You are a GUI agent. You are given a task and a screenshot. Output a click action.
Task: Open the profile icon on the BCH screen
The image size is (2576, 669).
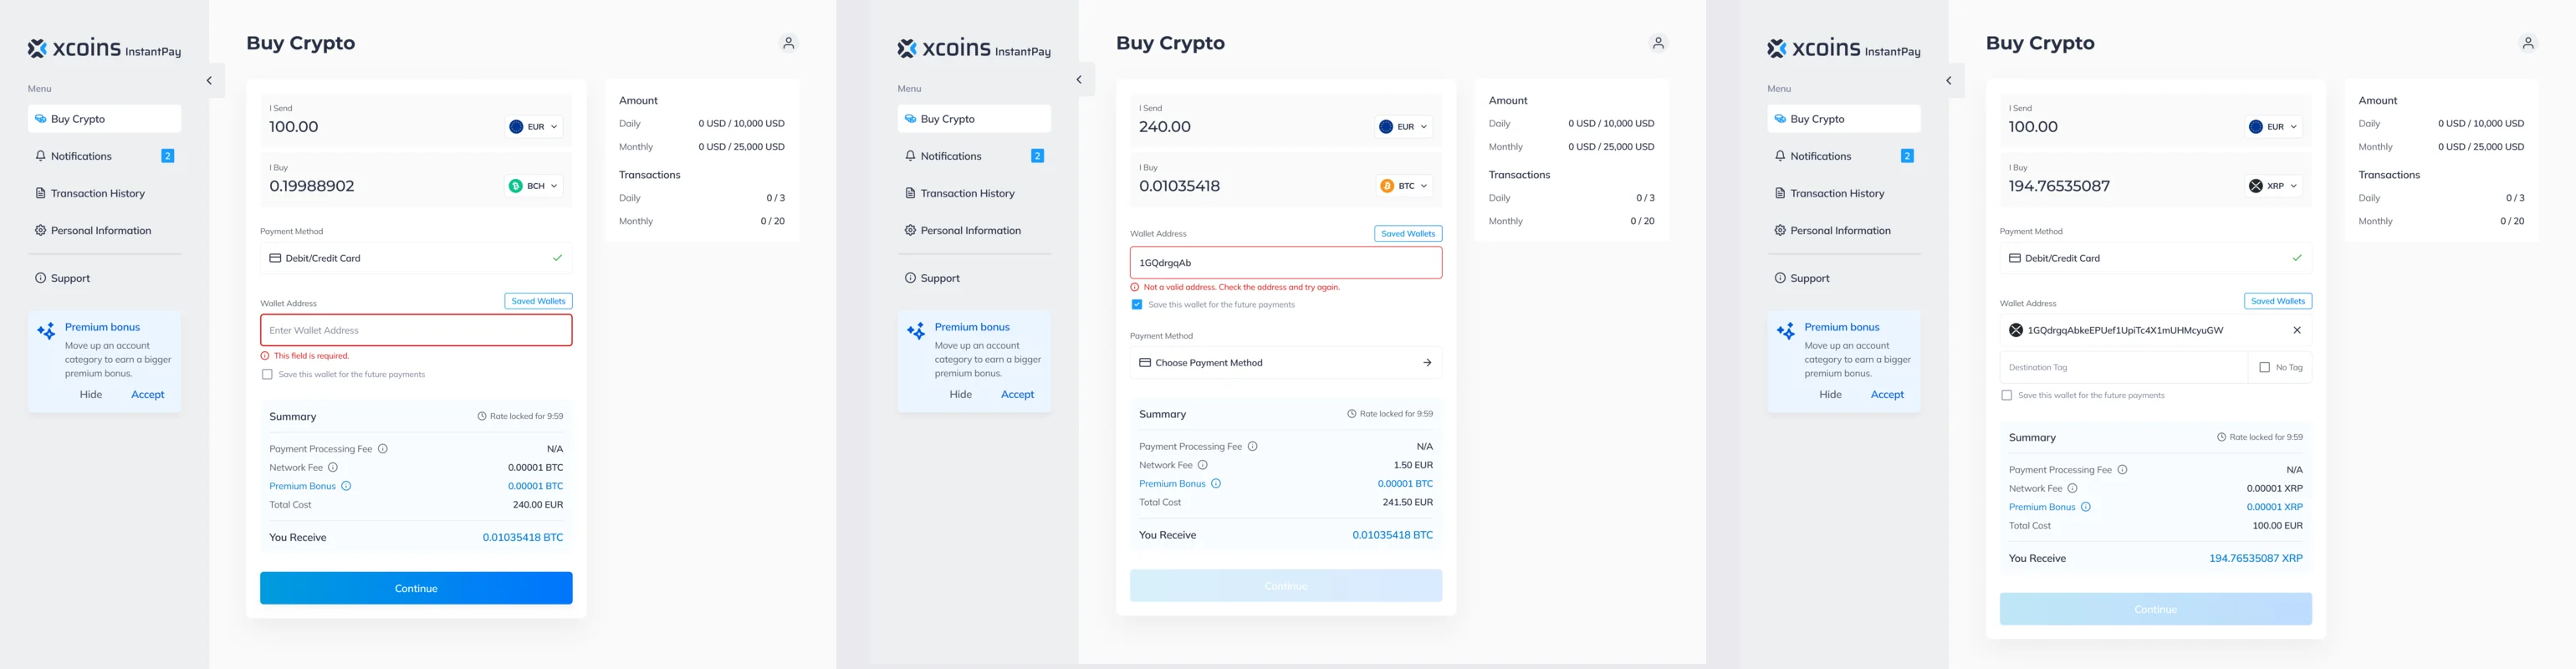(788, 43)
